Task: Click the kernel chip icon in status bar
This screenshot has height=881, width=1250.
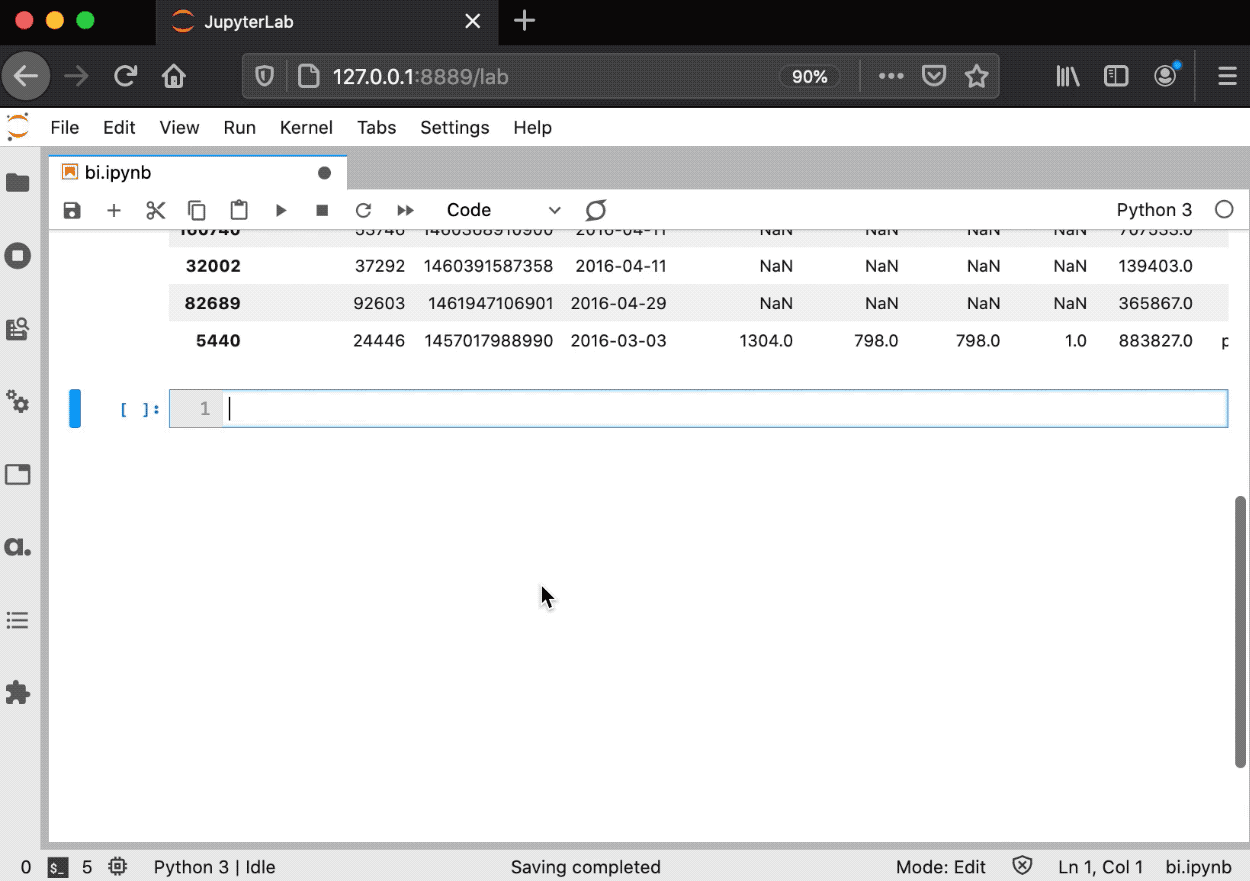Action: pyautogui.click(x=118, y=867)
